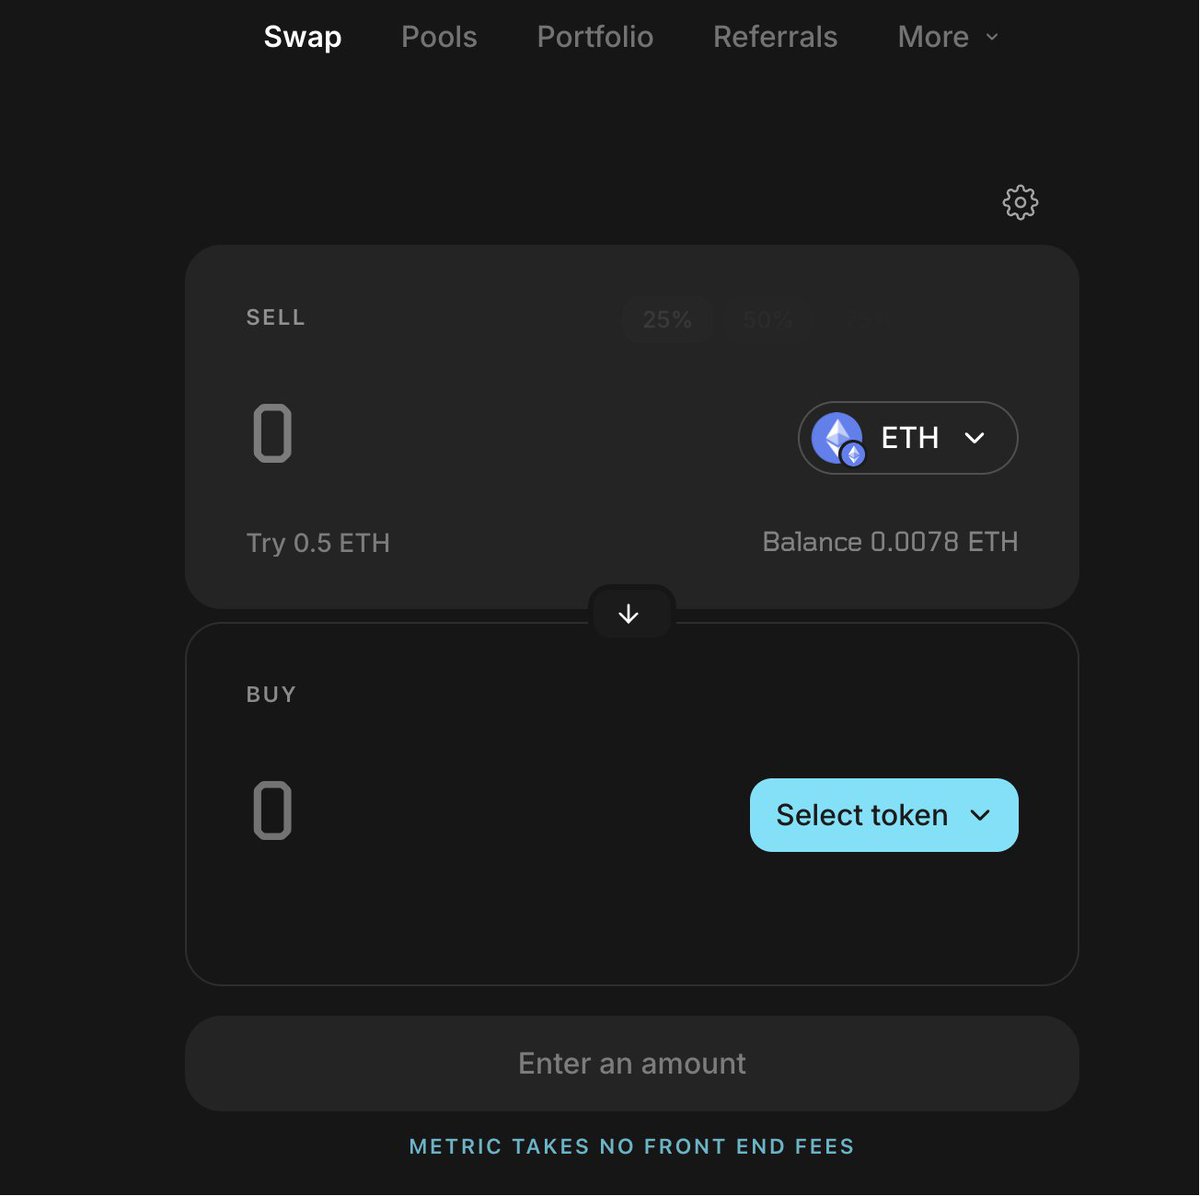The height and width of the screenshot is (1196, 1200).
Task: Click the buy amount input field
Action: click(490, 811)
